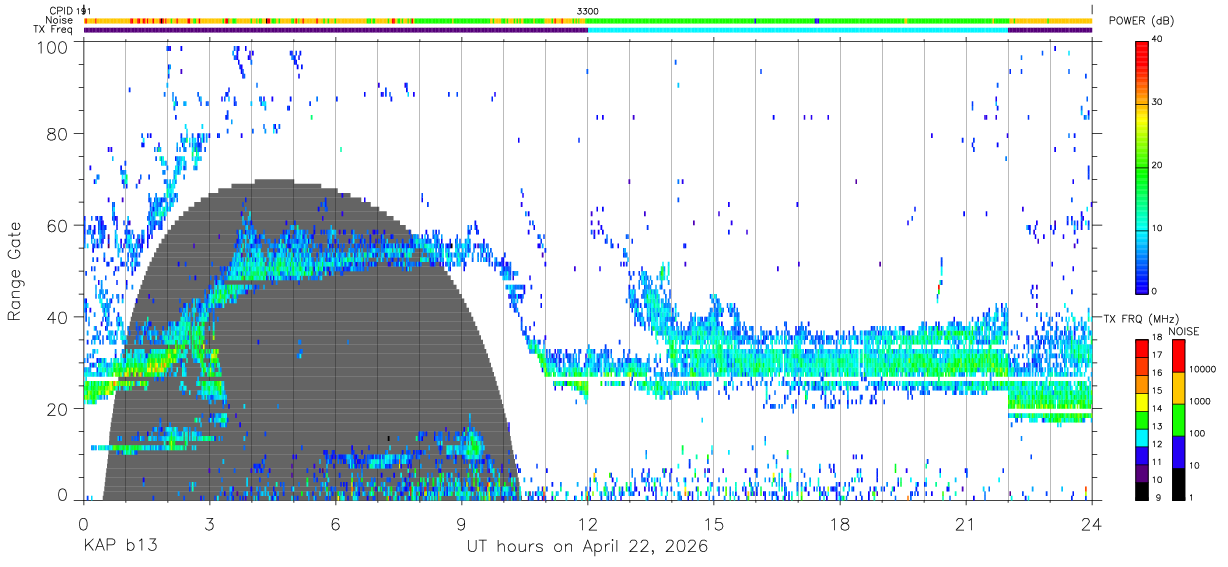Click the 18 tick on UT hours axis
The width and height of the screenshot is (1228, 567).
pyautogui.click(x=840, y=525)
